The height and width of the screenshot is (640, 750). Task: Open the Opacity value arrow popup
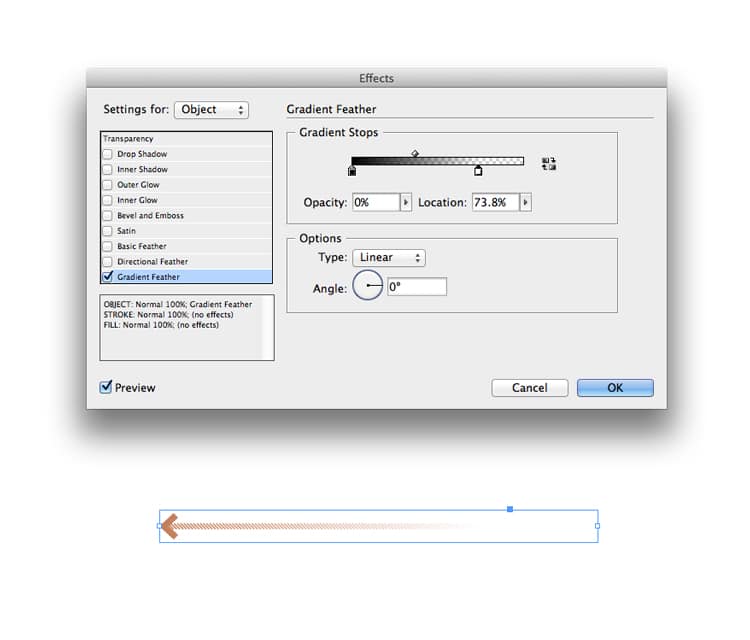(x=406, y=202)
